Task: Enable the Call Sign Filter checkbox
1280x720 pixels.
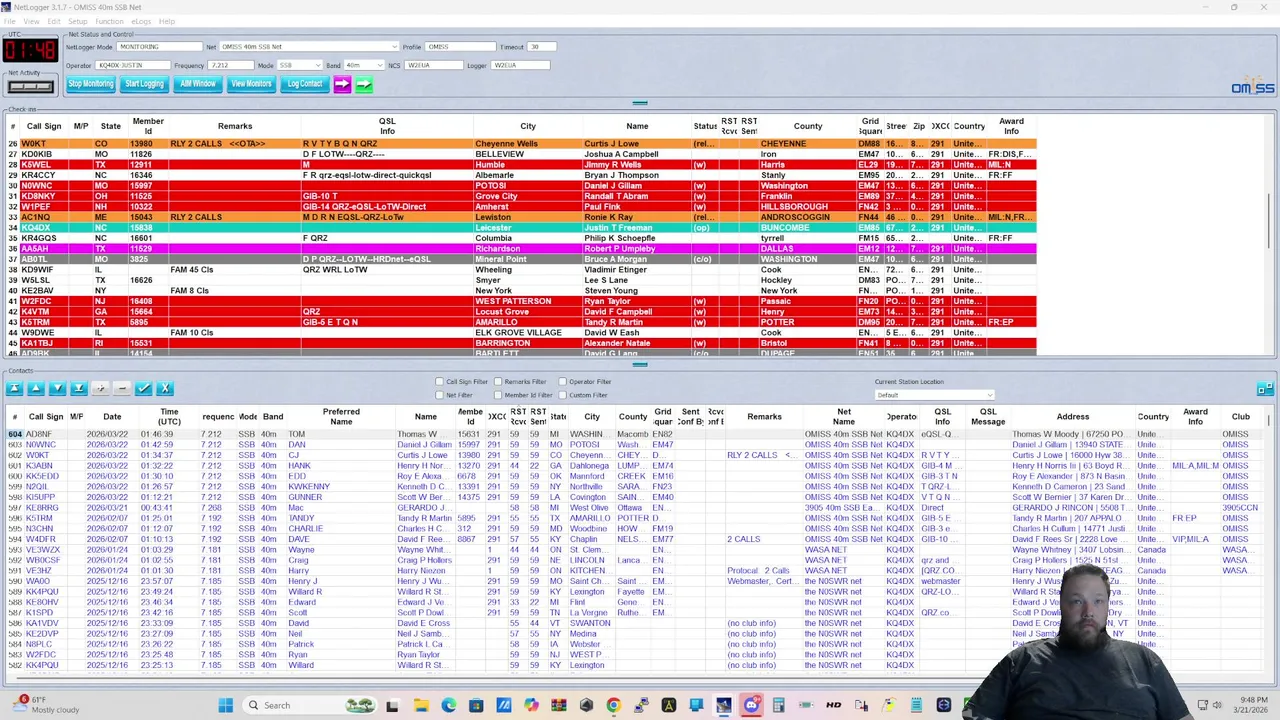Action: (439, 382)
